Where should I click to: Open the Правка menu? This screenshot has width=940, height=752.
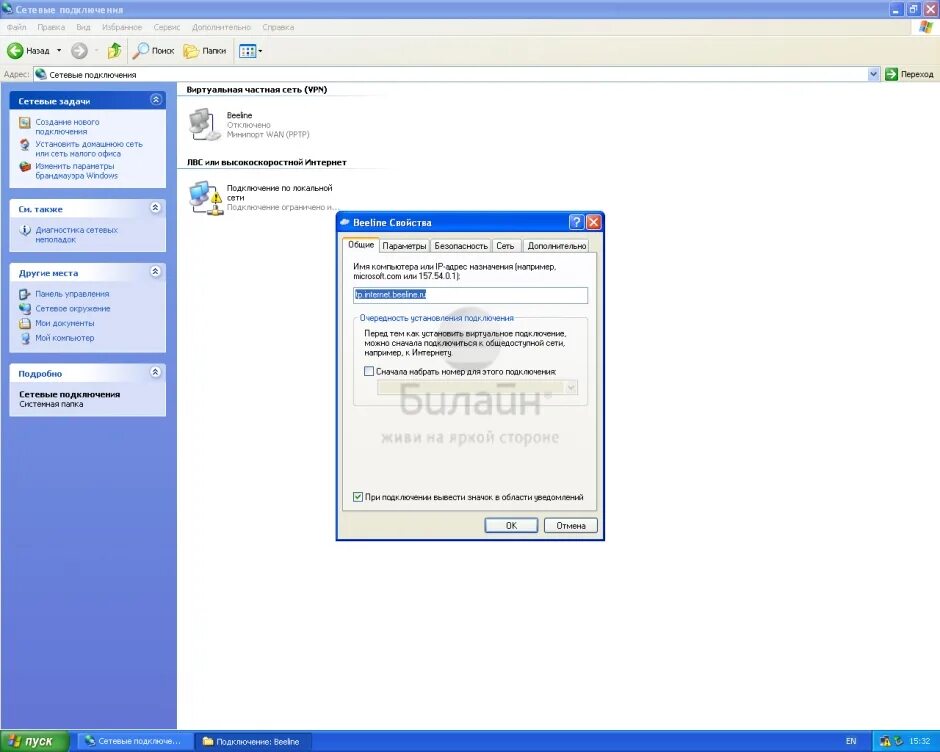(51, 27)
